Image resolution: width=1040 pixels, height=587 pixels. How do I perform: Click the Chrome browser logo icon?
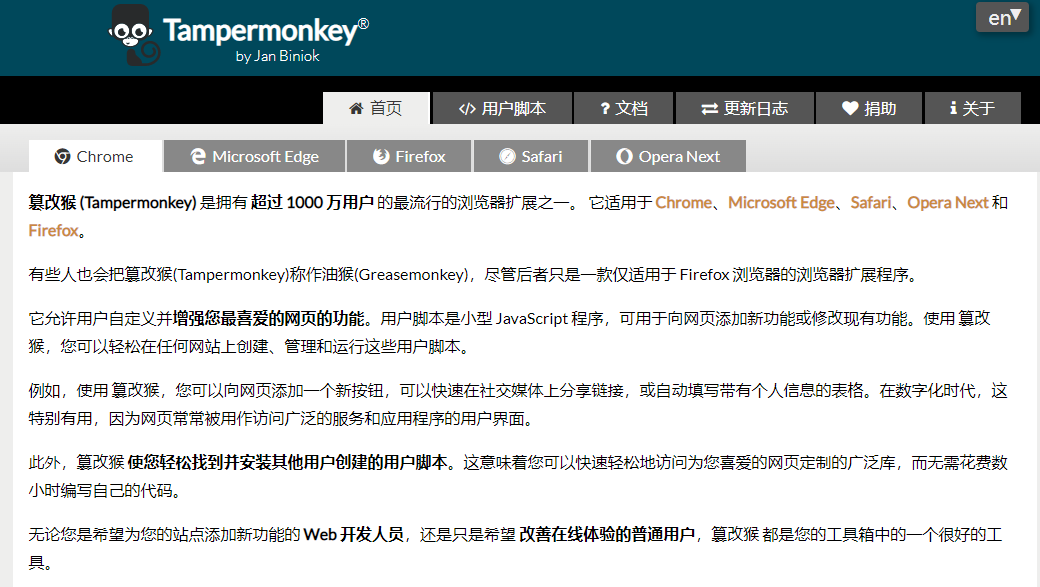pos(62,157)
